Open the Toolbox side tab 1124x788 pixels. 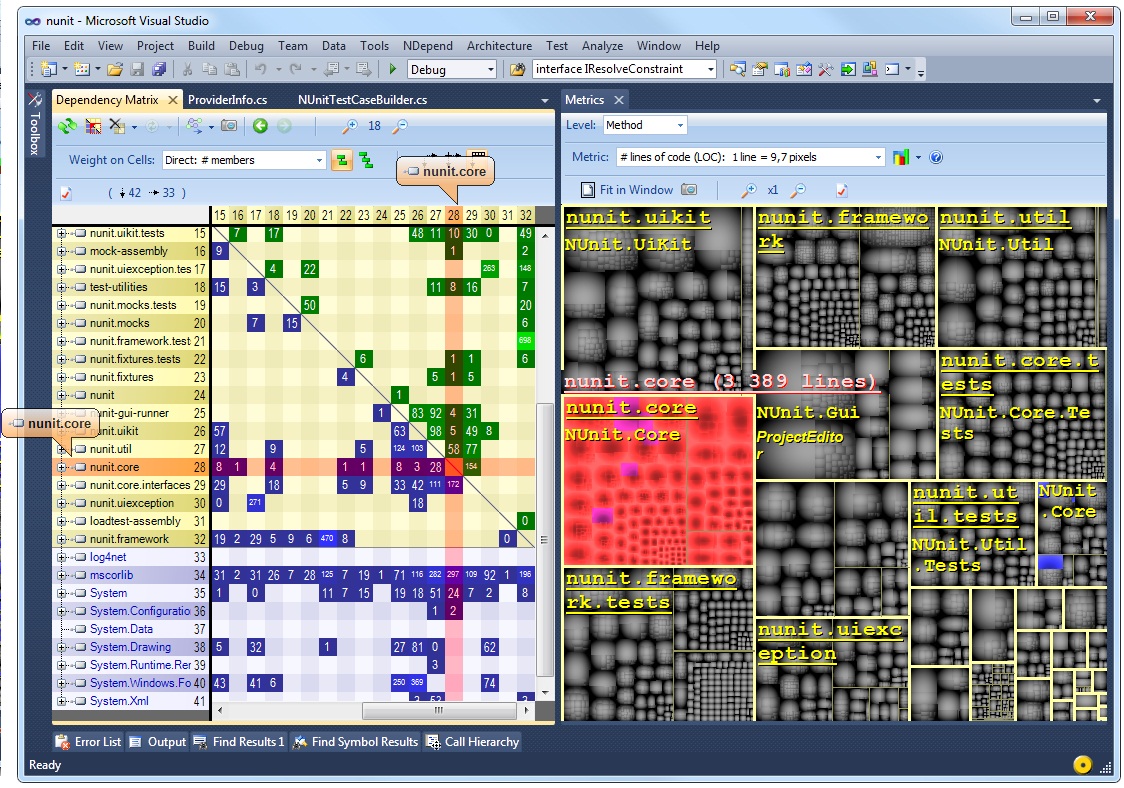coord(34,123)
